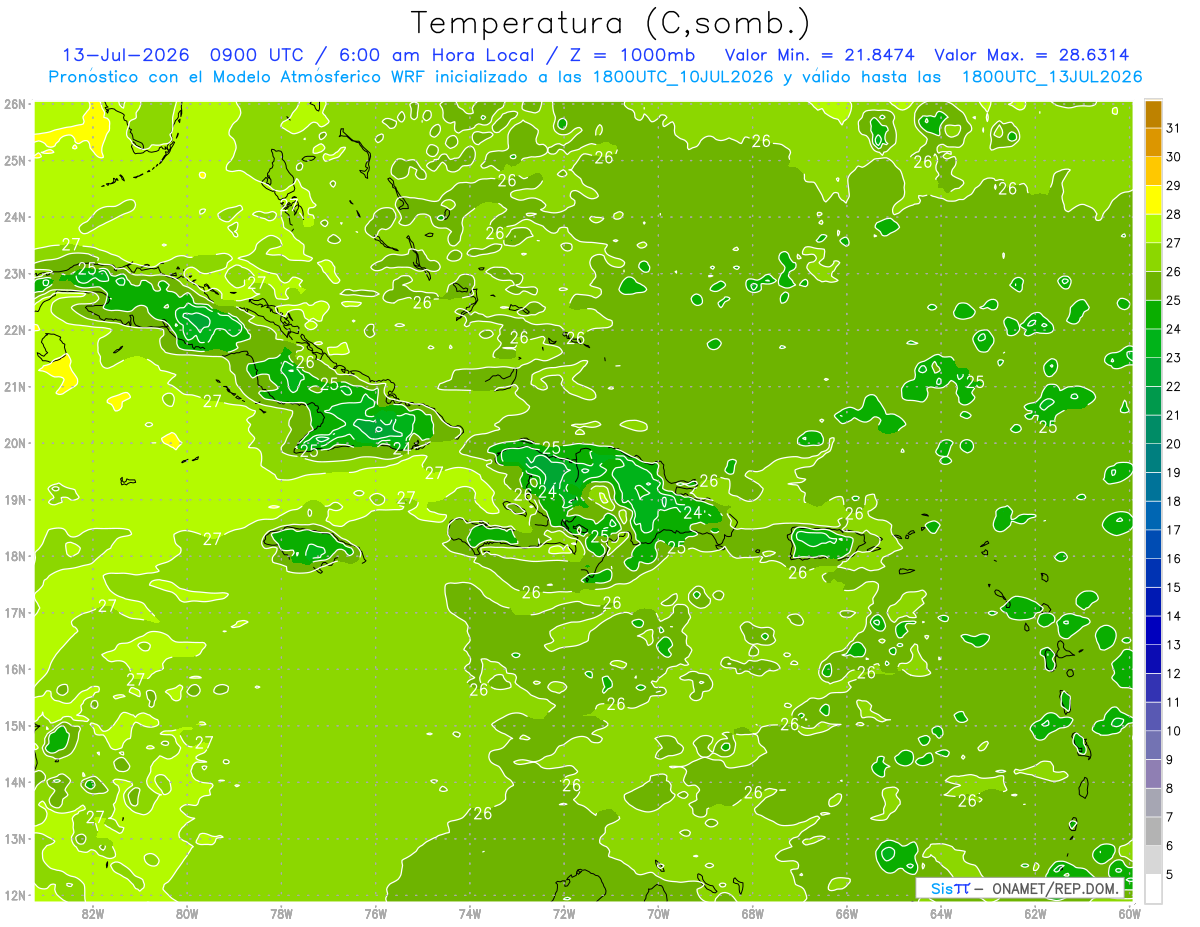The height and width of the screenshot is (927, 1200).
Task: Click the legend color band between 5 and 6
Action: pos(1153,859)
